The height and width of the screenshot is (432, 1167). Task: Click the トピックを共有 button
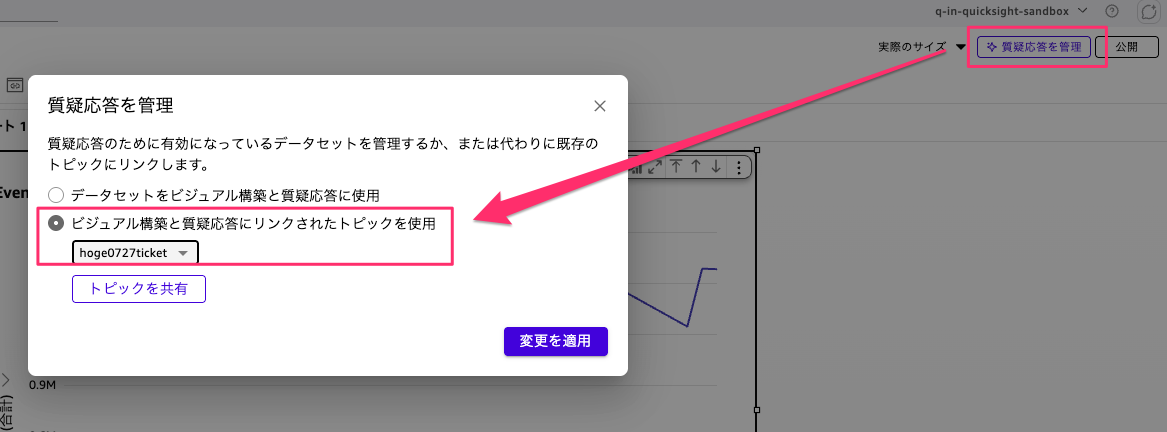point(138,289)
